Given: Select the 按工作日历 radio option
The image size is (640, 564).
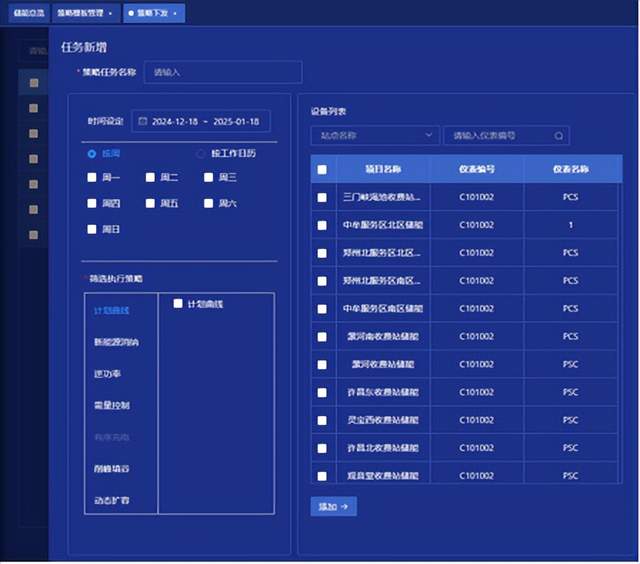Looking at the screenshot, I should tap(200, 154).
